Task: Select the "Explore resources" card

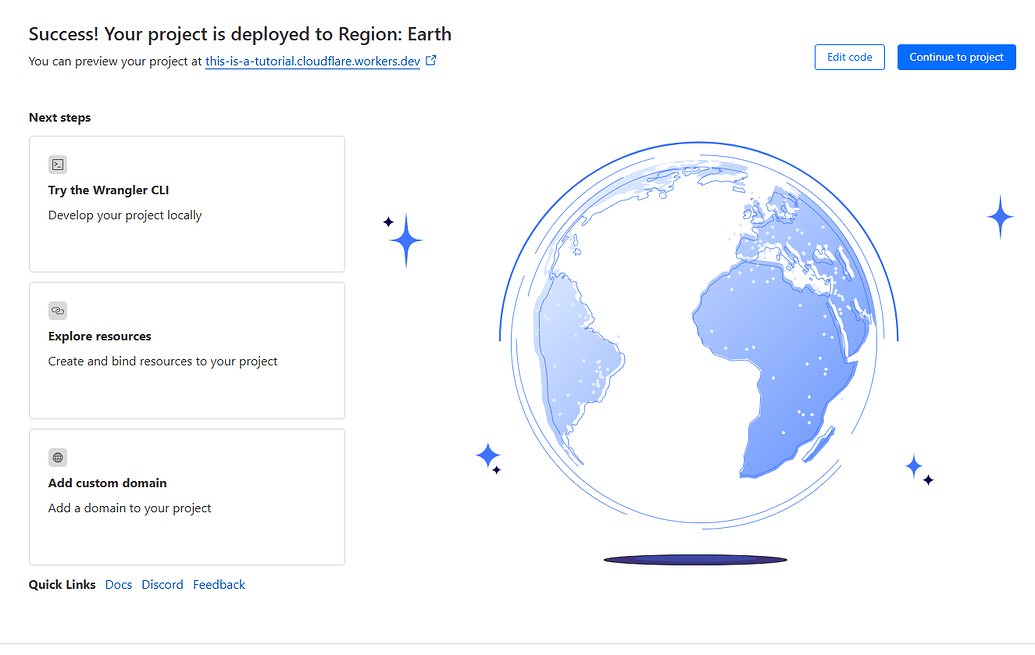Action: 187,350
